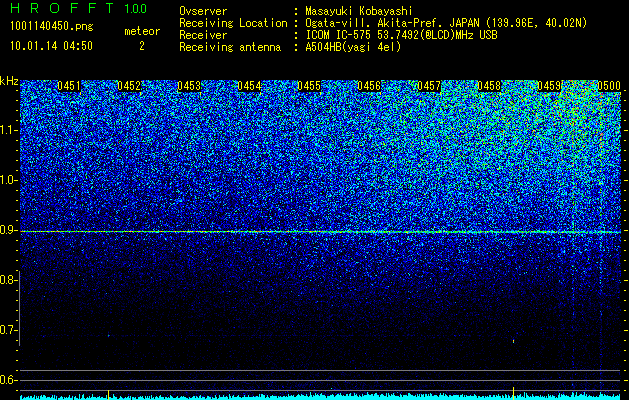Click the 0453 time label
The height and width of the screenshot is (400, 629).
click(x=189, y=86)
